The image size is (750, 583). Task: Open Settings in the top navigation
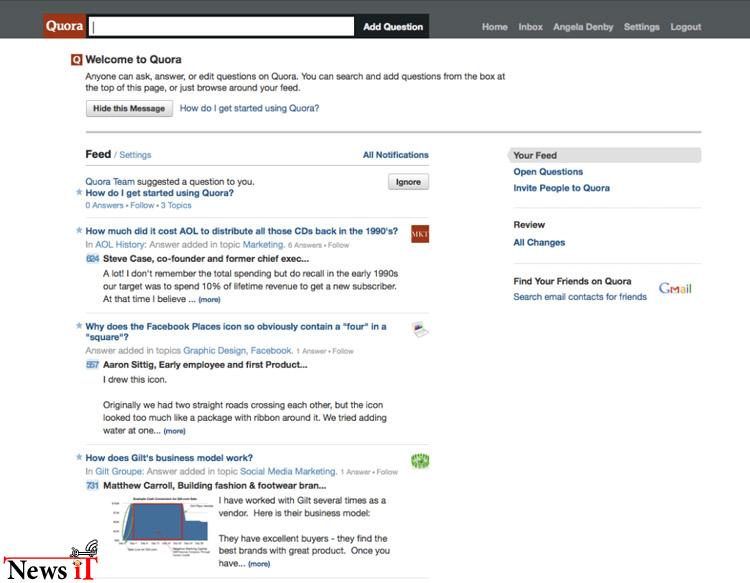[641, 27]
